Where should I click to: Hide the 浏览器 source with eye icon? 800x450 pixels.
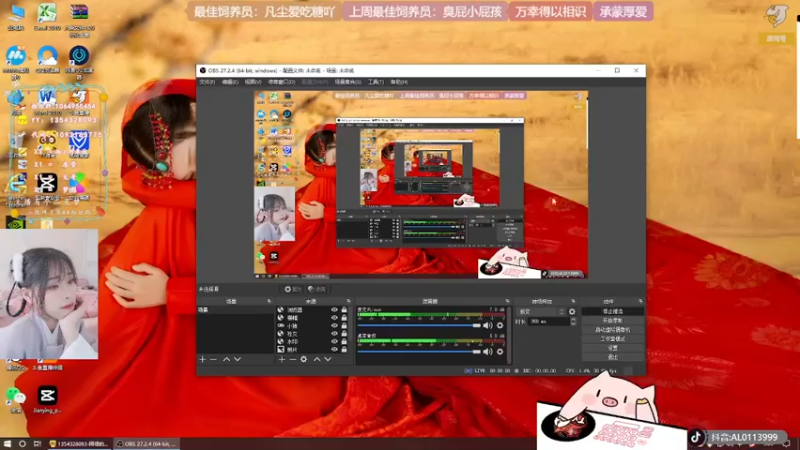(x=334, y=310)
